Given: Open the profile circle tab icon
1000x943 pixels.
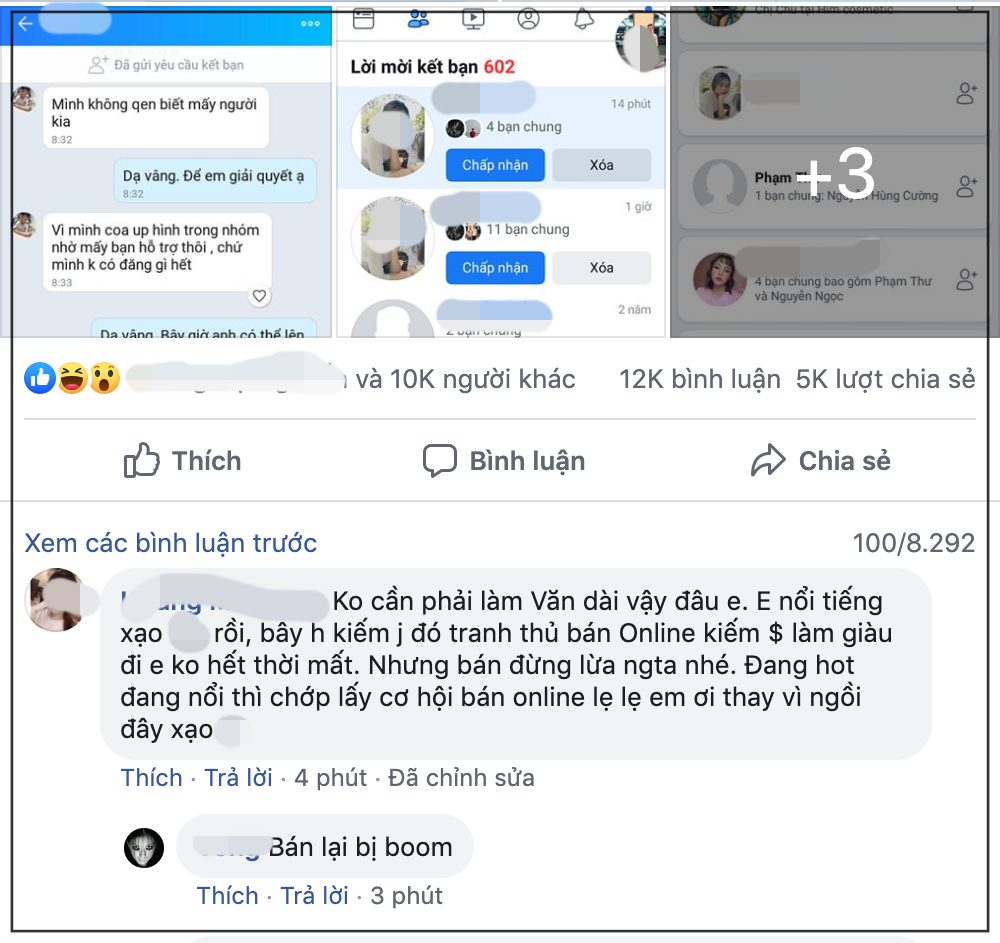Looking at the screenshot, I should (x=528, y=18).
